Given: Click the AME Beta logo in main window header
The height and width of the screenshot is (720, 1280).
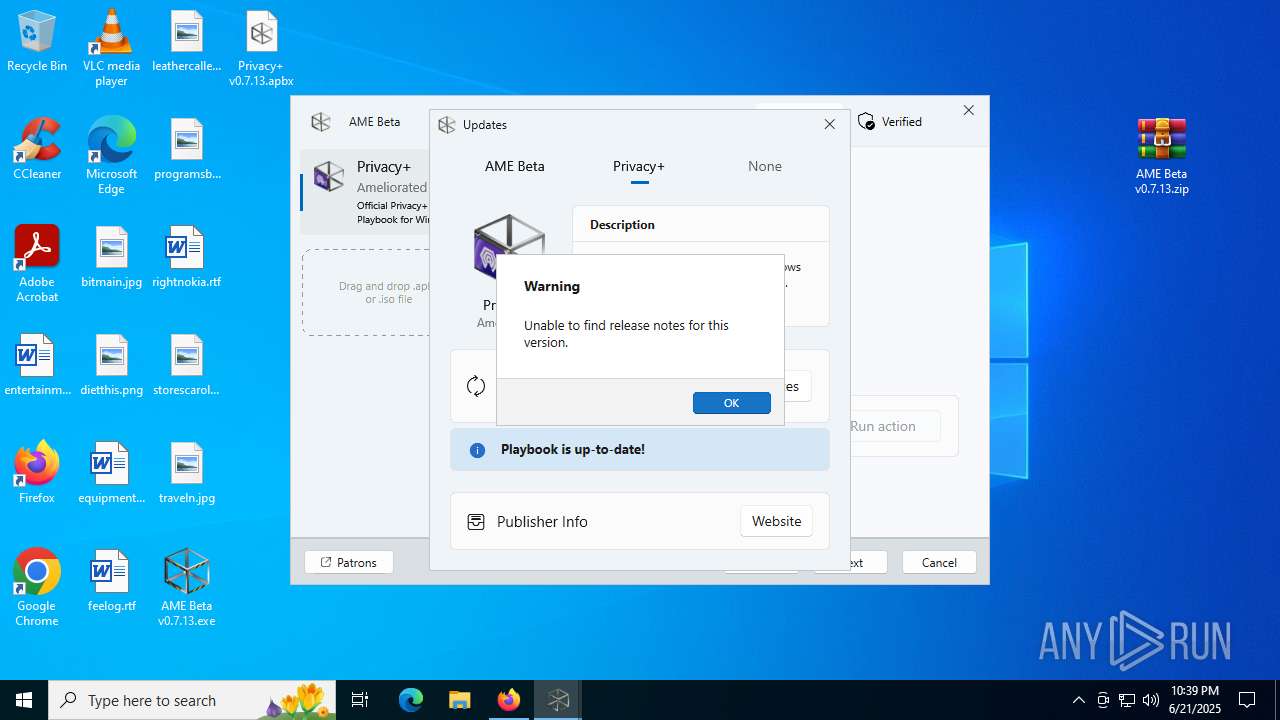Looking at the screenshot, I should point(321,122).
